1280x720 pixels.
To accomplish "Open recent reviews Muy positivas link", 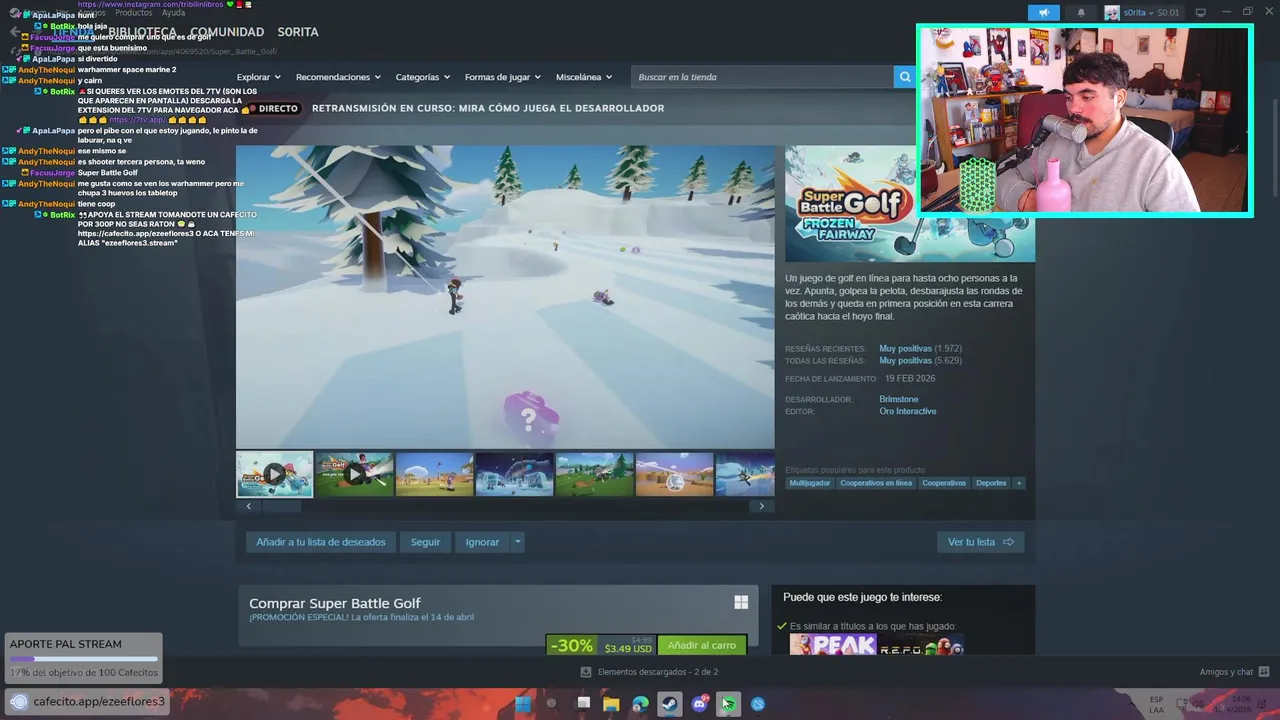I will [x=906, y=349].
